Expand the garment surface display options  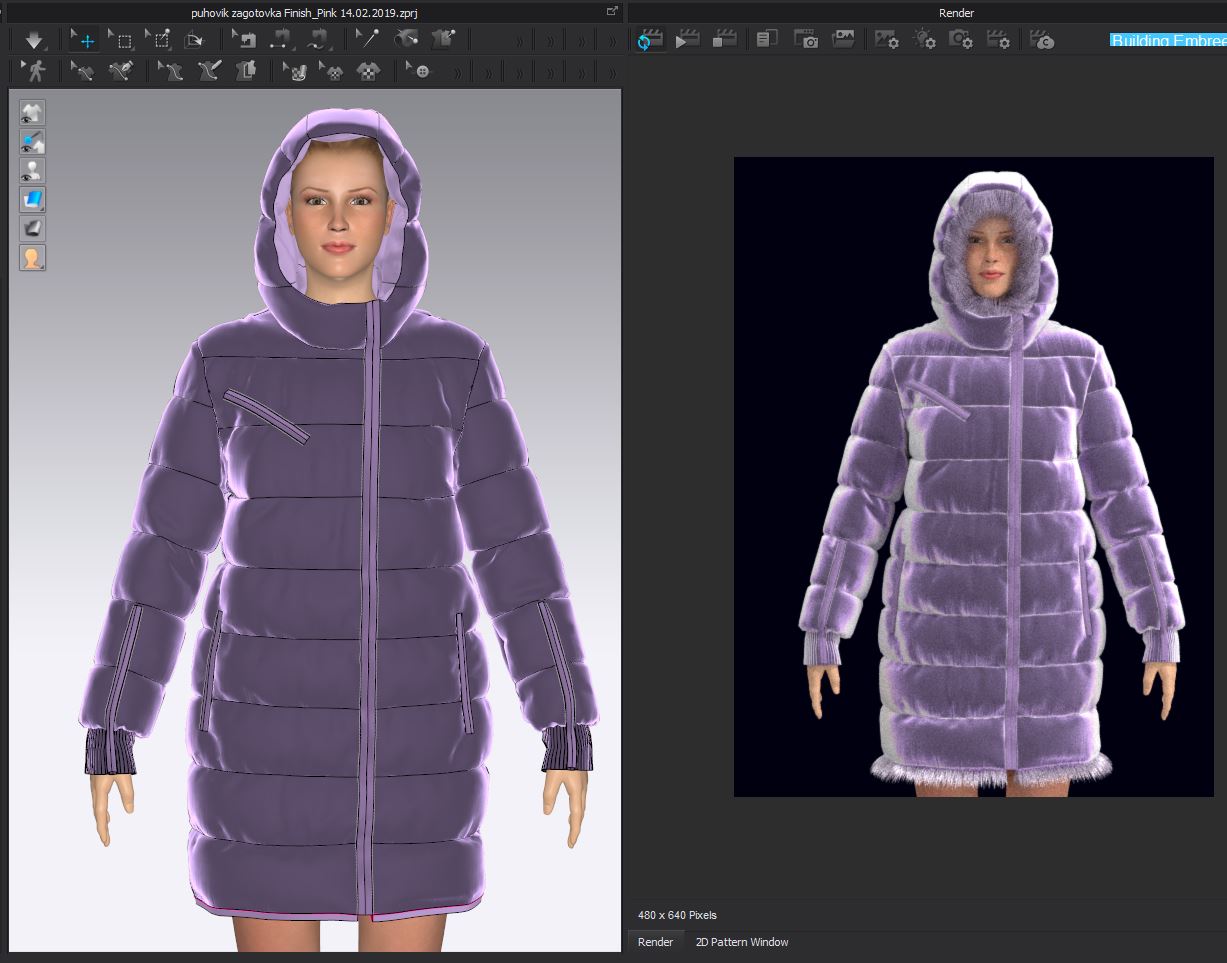pyautogui.click(x=33, y=200)
